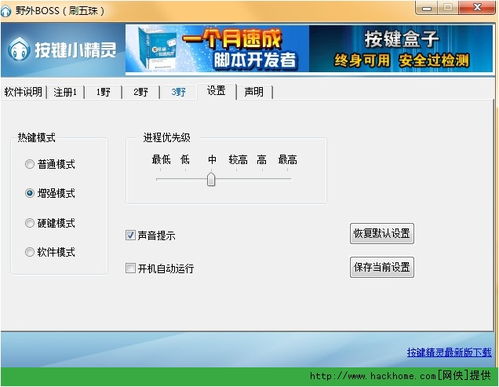Screen dimensions: 499x387
Task: Open the 3野 tab
Action: click(x=179, y=92)
